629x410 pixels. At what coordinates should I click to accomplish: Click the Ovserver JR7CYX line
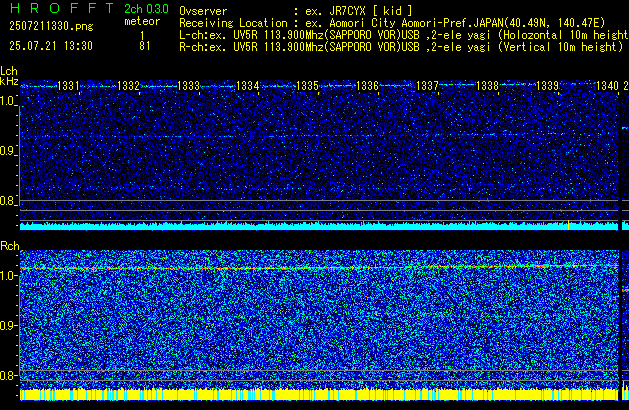[296, 11]
